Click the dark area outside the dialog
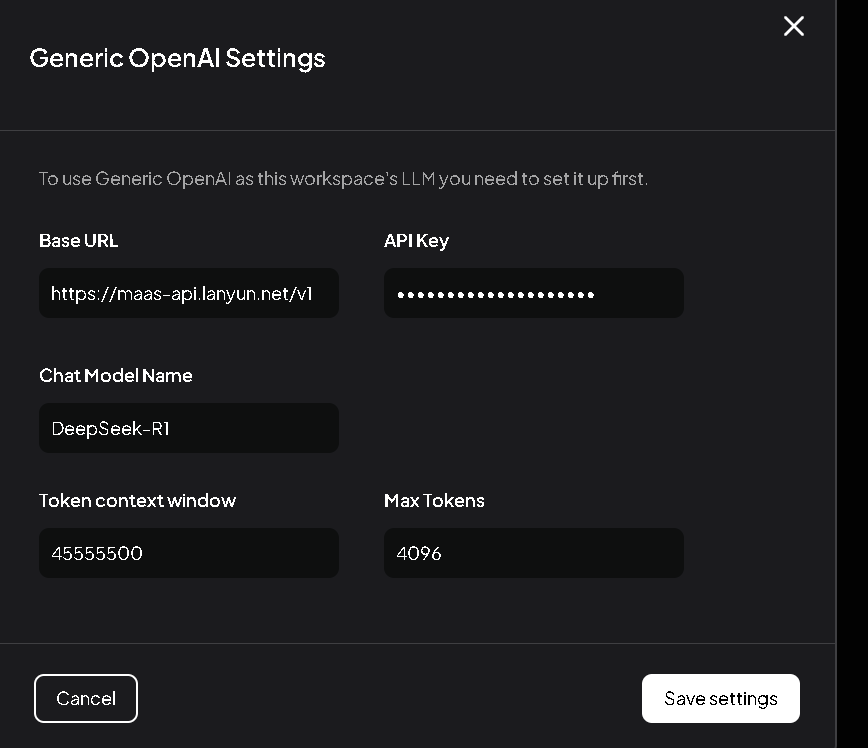Screen dimensions: 868x748 point(852,400)
